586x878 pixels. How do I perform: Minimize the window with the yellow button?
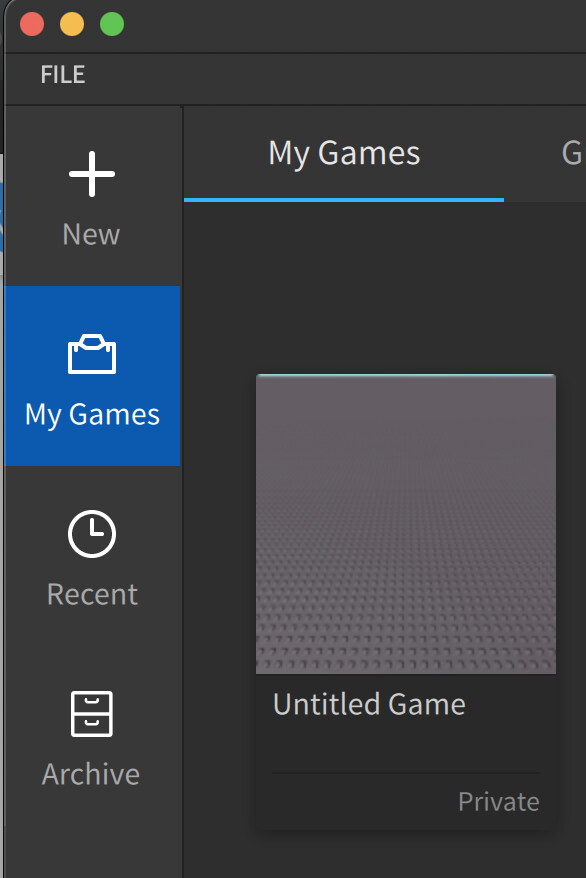point(72,24)
